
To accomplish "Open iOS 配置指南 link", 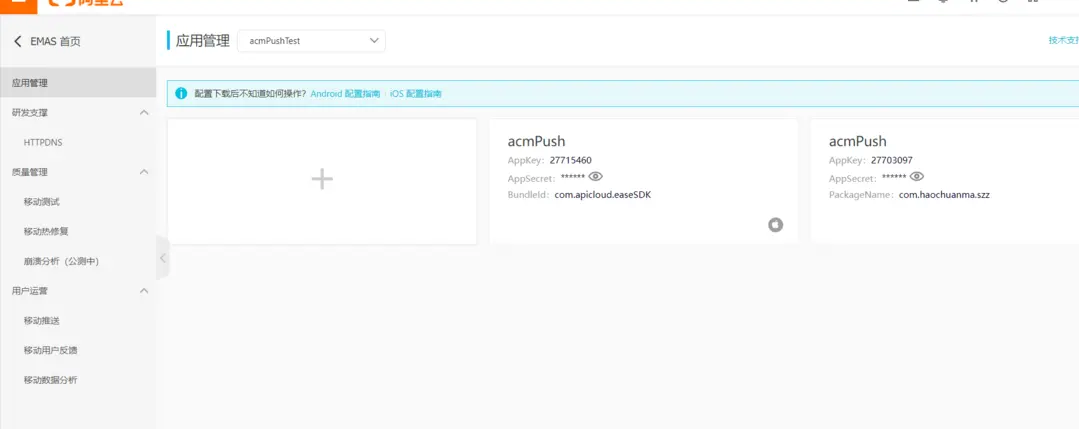I will tap(416, 94).
